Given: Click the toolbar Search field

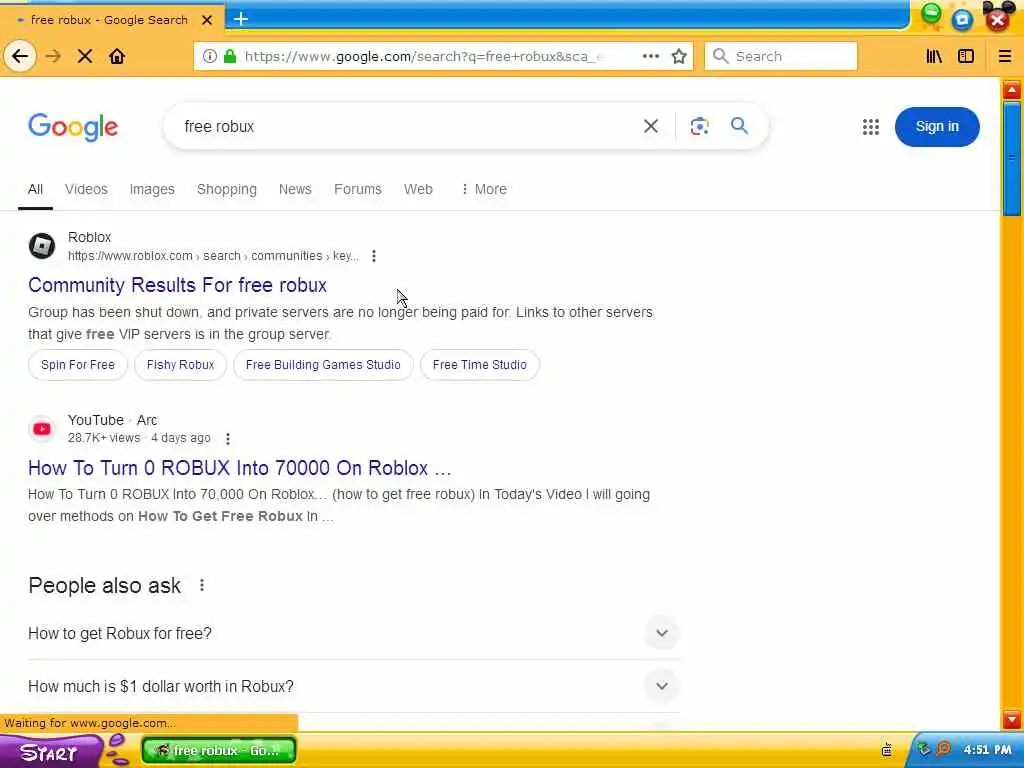Looking at the screenshot, I should (780, 56).
